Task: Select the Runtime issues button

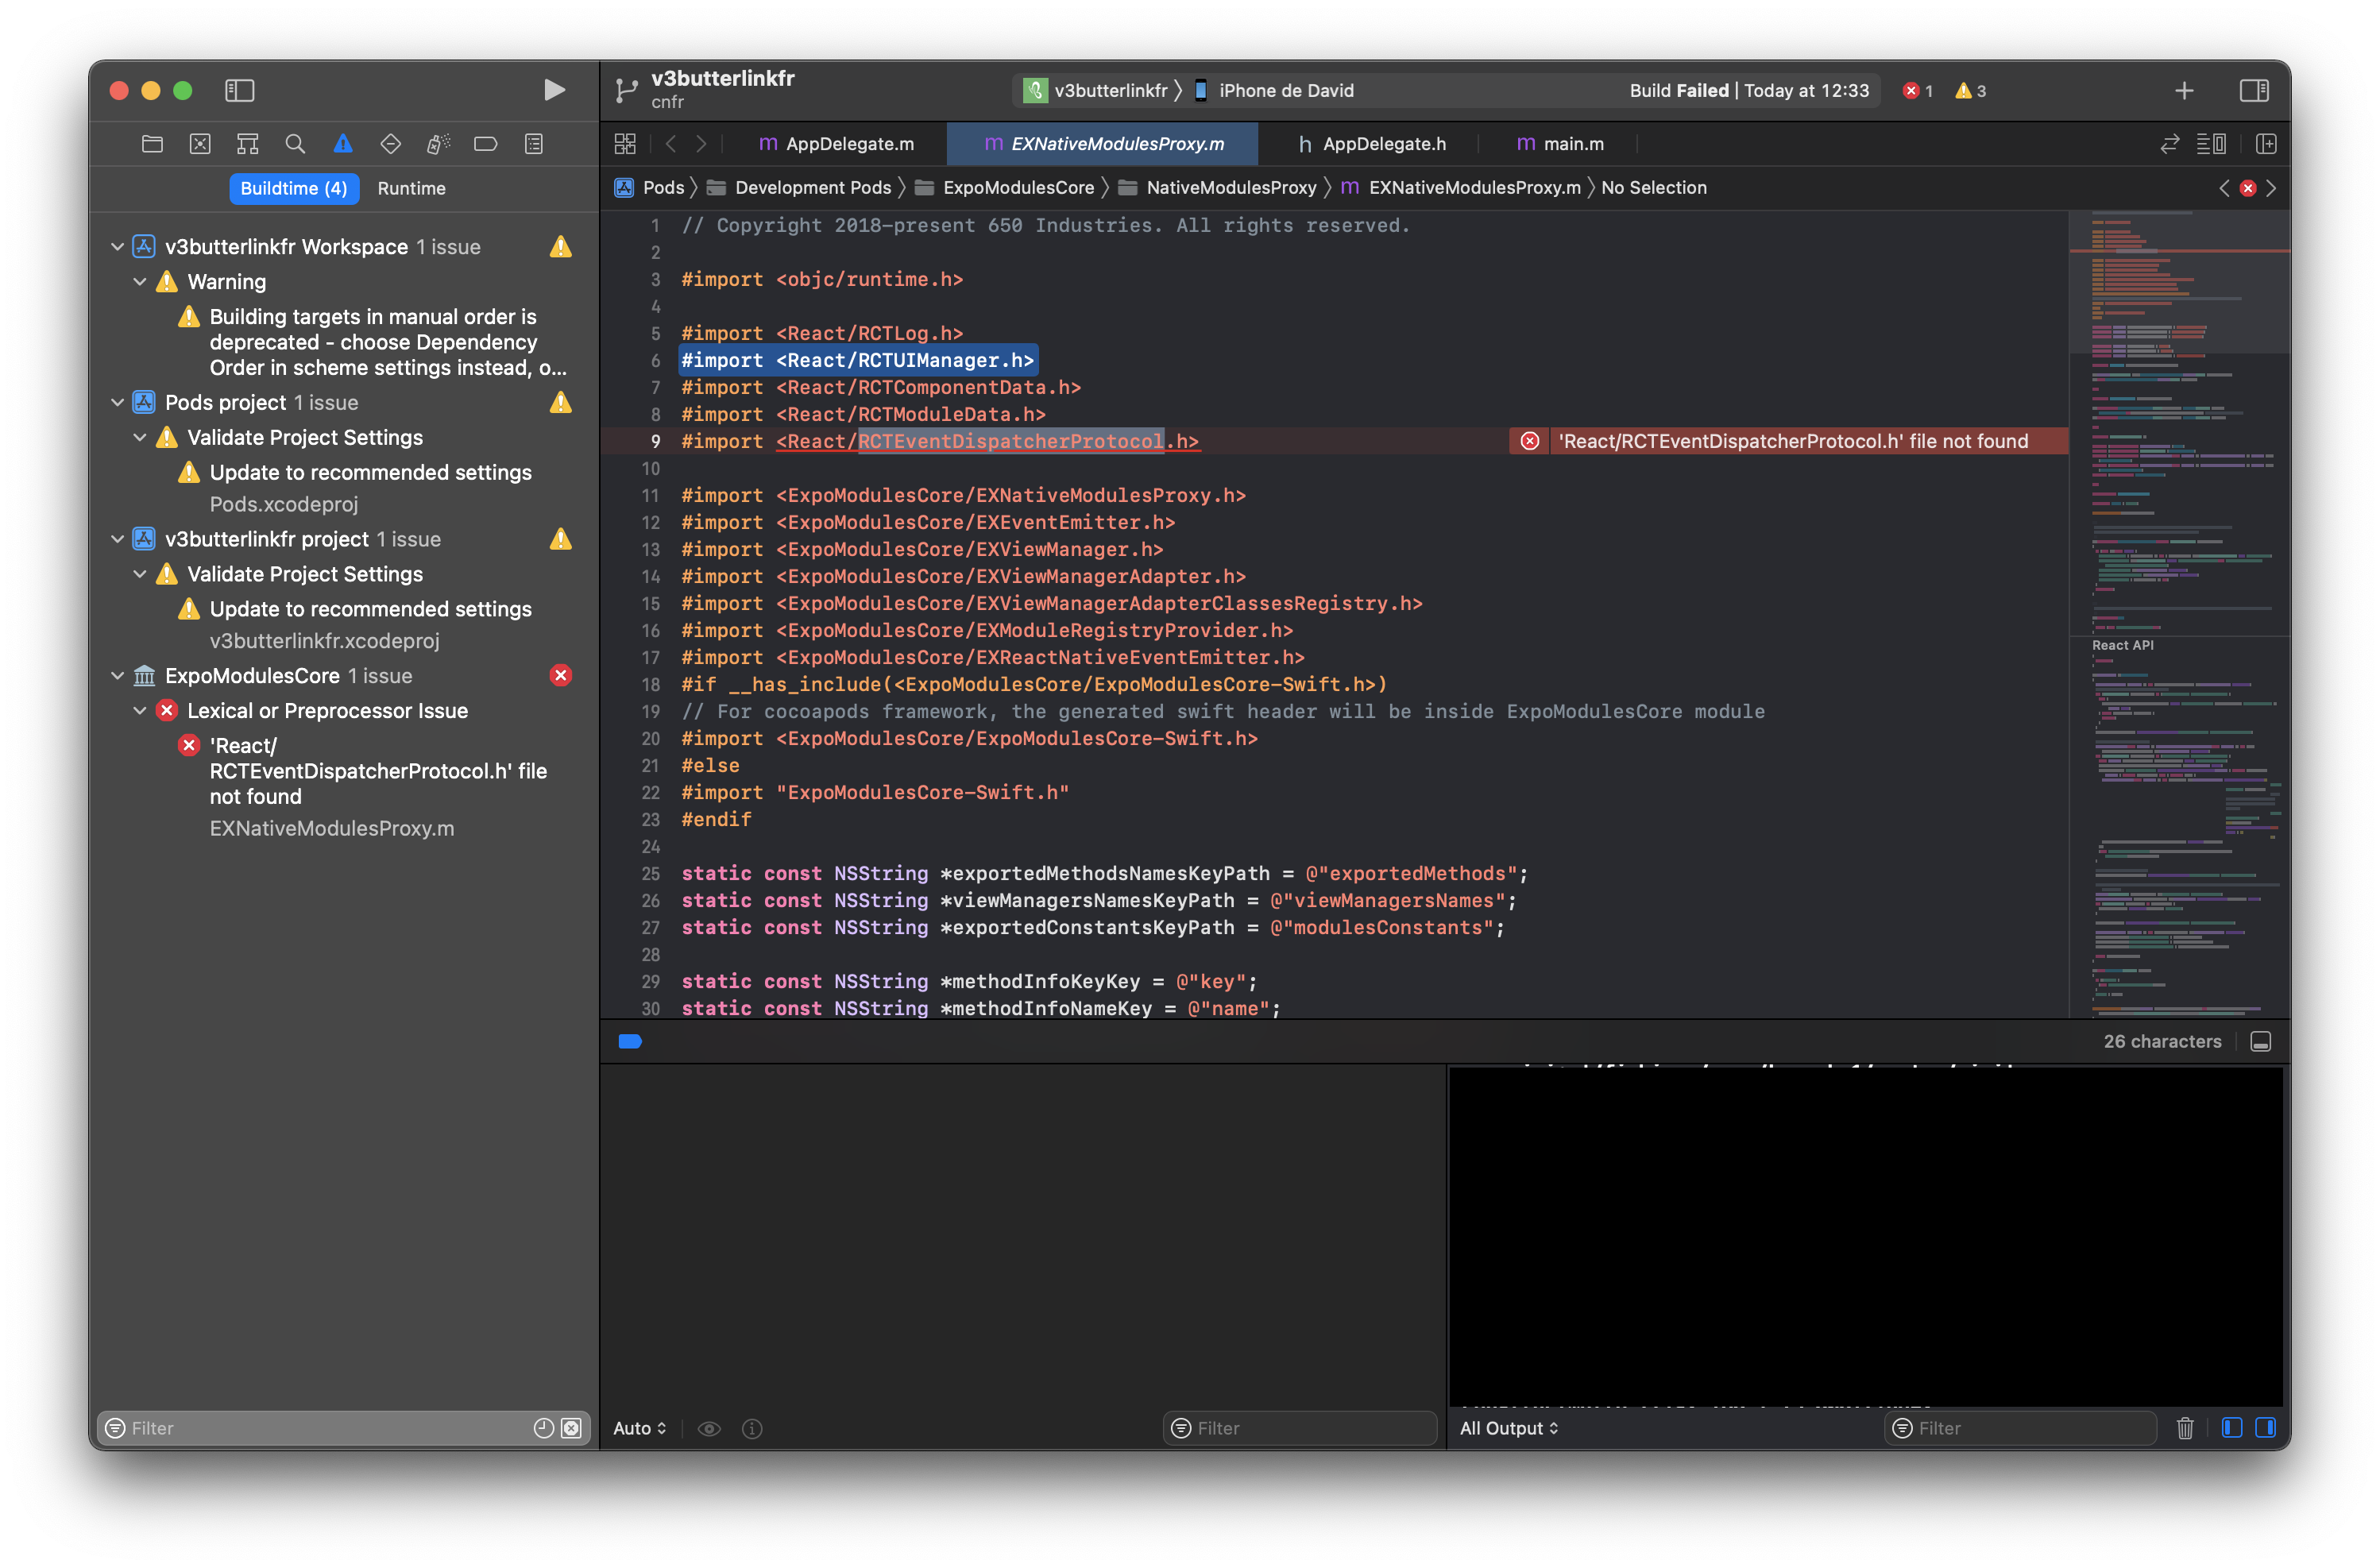Action: pos(411,188)
